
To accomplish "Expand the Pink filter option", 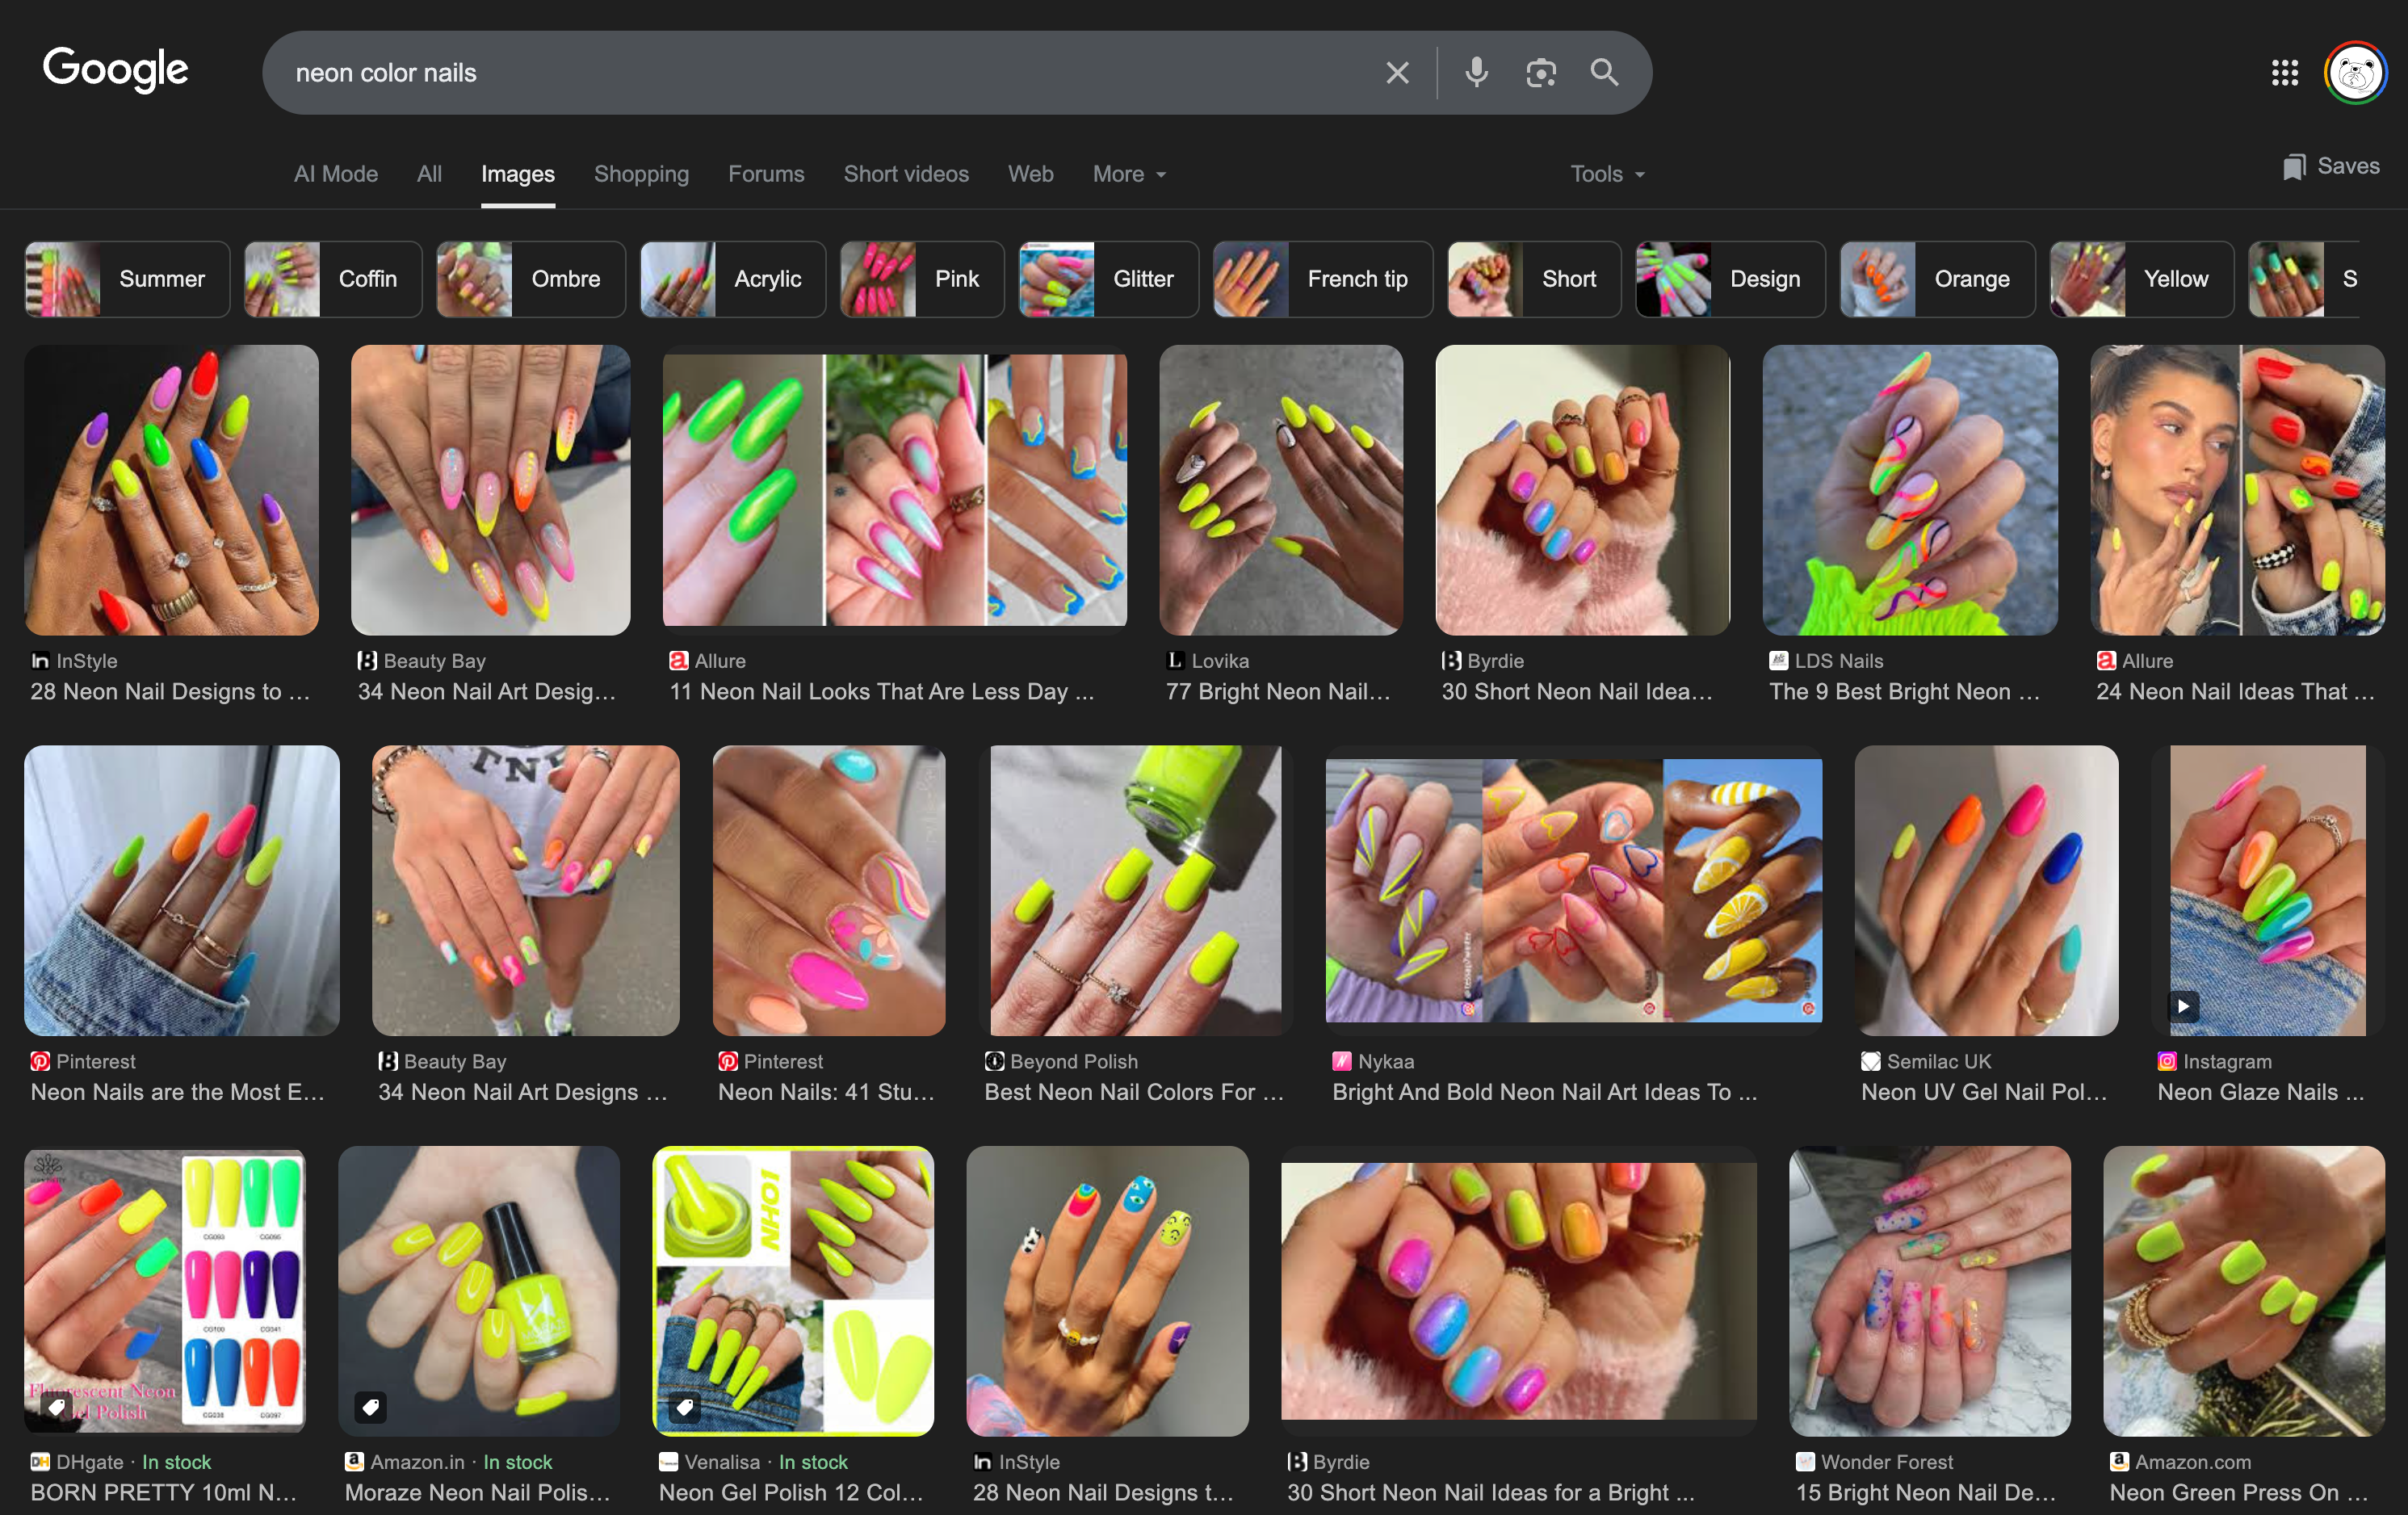I will pos(957,279).
